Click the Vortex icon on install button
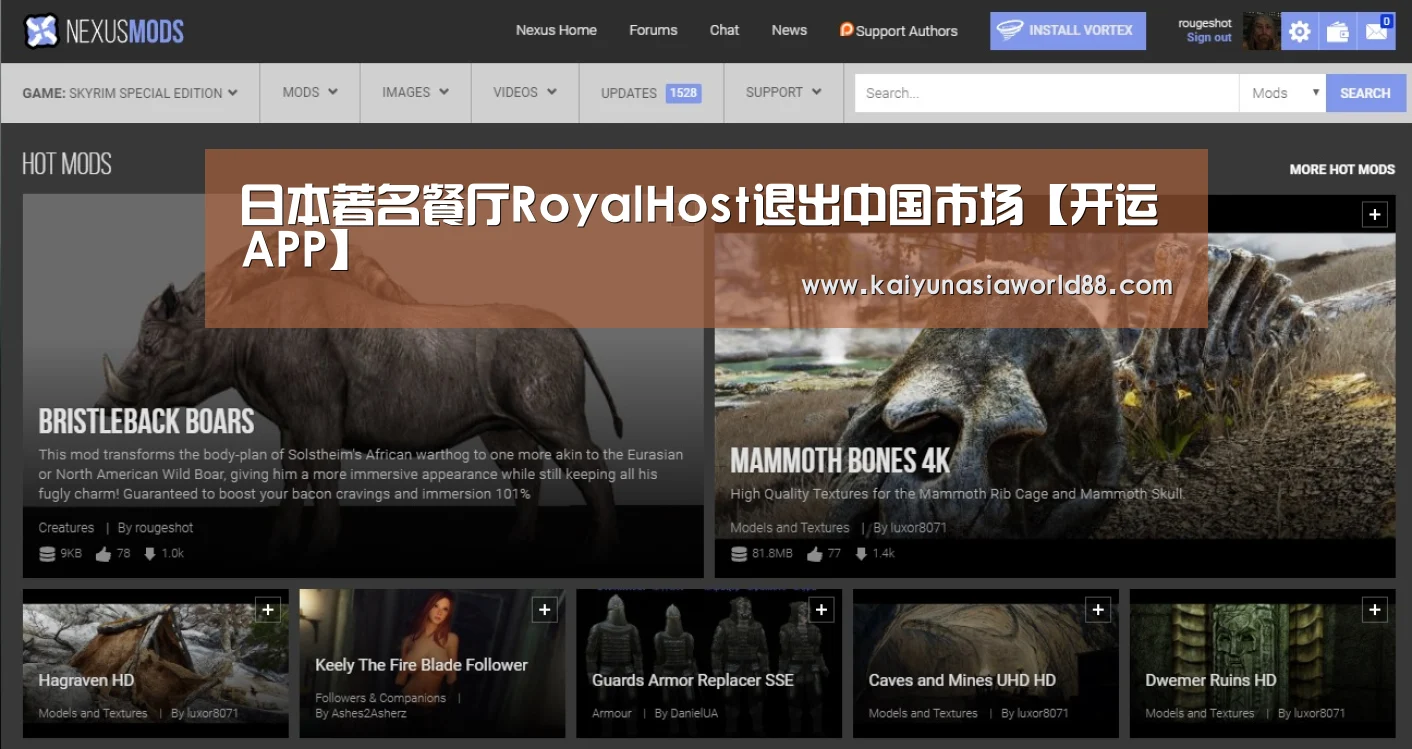 (x=1010, y=30)
